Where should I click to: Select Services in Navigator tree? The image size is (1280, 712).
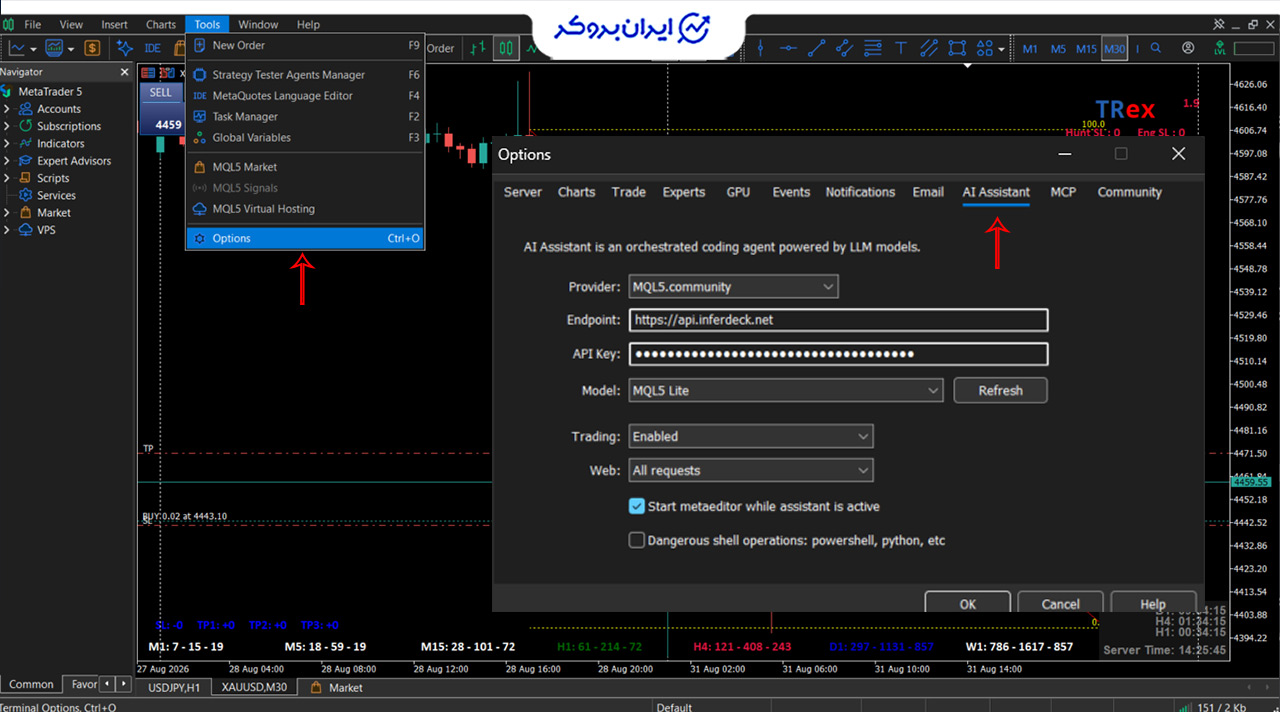[x=56, y=195]
